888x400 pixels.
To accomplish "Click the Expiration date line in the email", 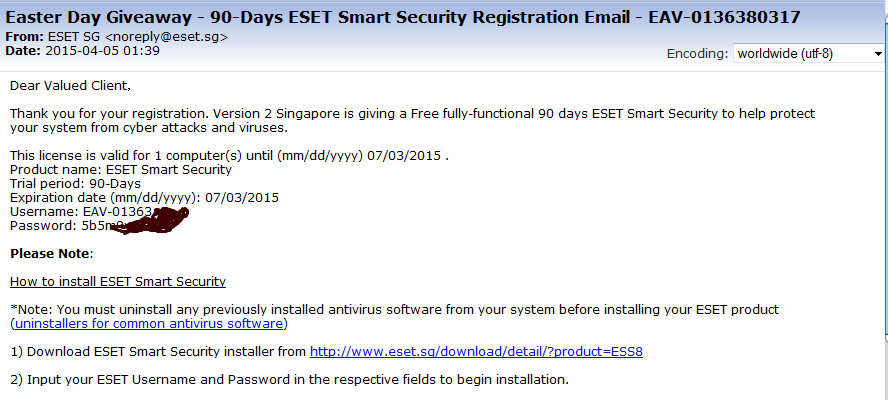I will tap(145, 198).
